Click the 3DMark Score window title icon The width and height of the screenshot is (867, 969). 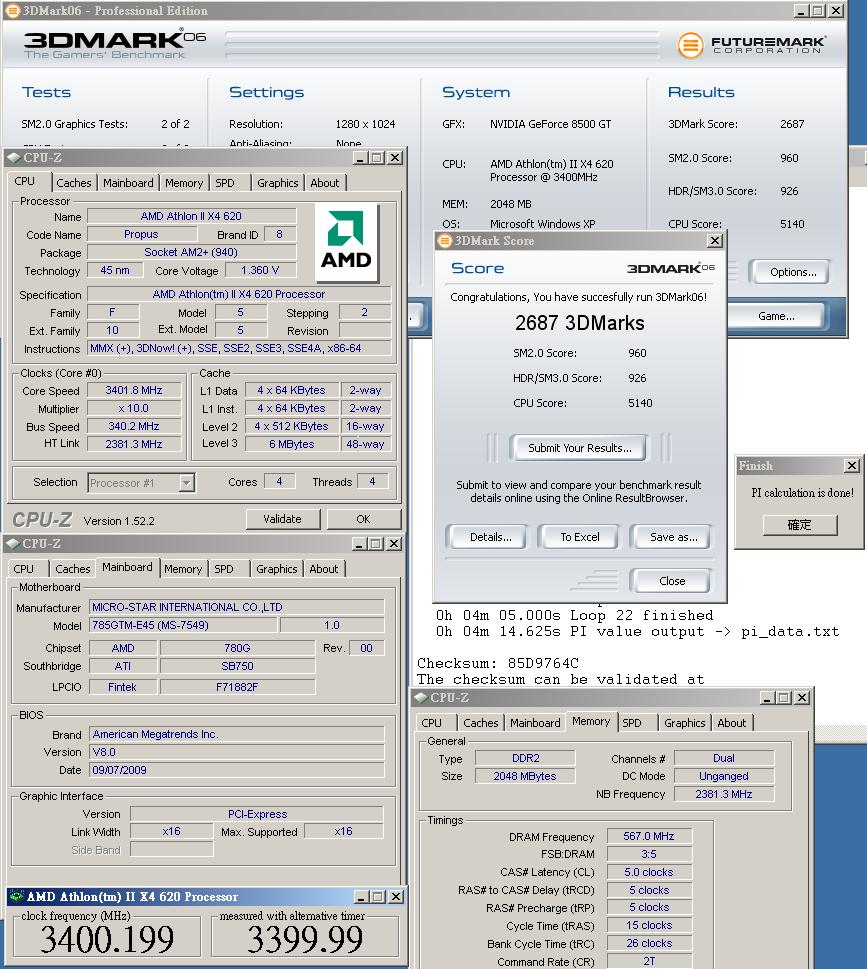click(445, 241)
